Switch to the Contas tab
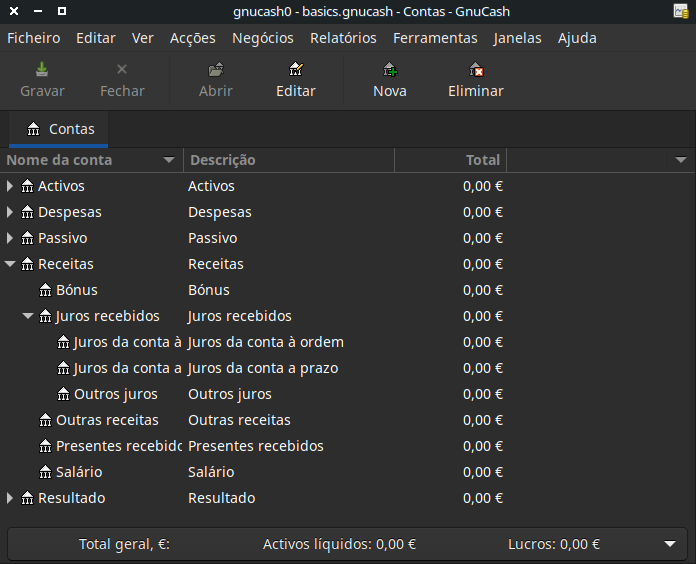The image size is (696, 564). click(x=59, y=129)
